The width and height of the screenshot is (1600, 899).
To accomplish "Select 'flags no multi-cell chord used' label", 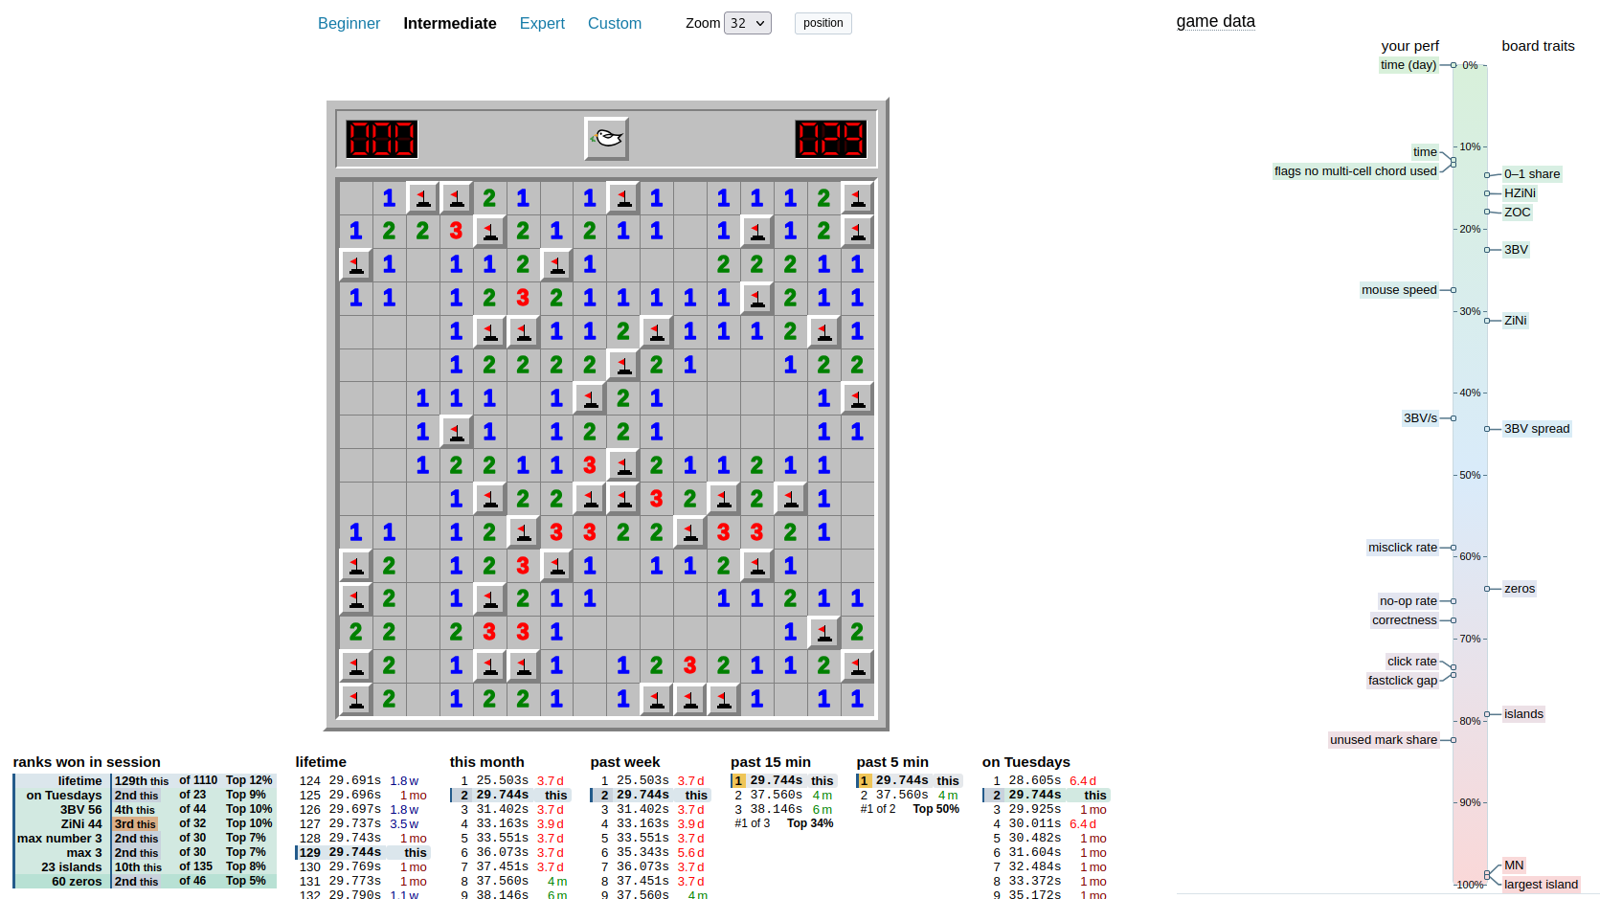I will pyautogui.click(x=1355, y=171).
